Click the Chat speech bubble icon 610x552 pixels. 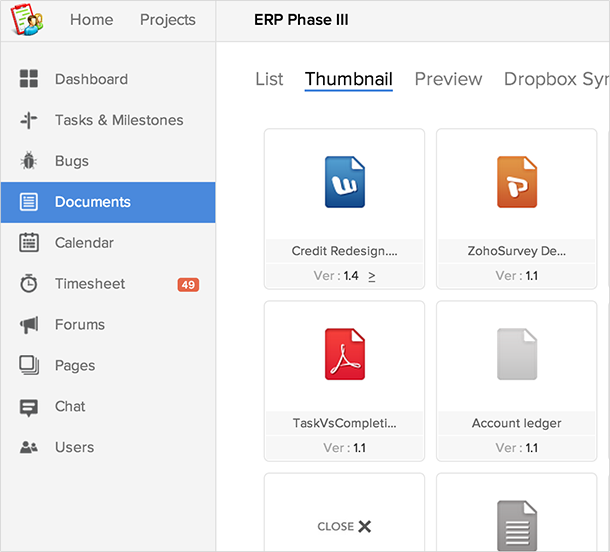pyautogui.click(x=29, y=408)
